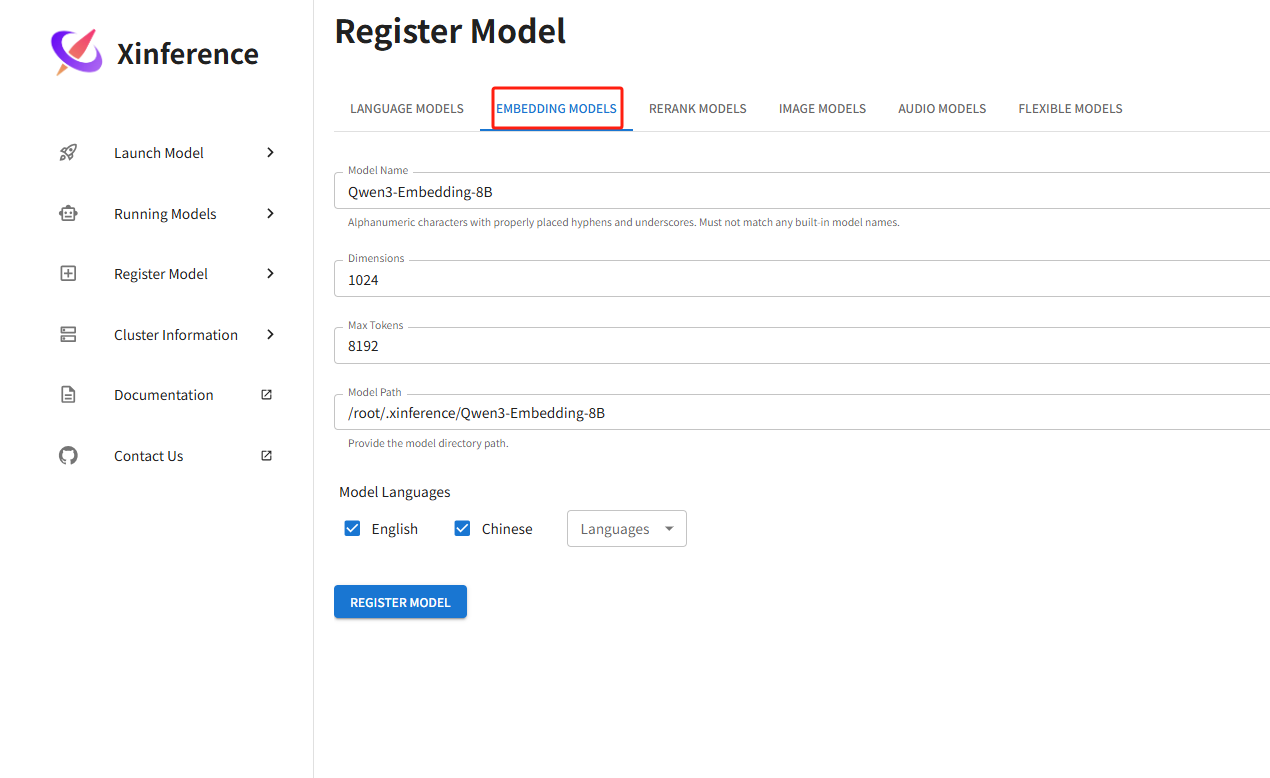Screen dimensions: 1270x778
Task: Click the Running Models robot icon
Action: 68,213
